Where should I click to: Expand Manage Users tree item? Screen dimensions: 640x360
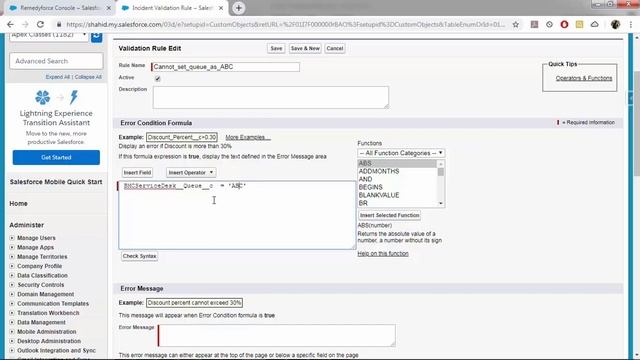[x=12, y=238]
